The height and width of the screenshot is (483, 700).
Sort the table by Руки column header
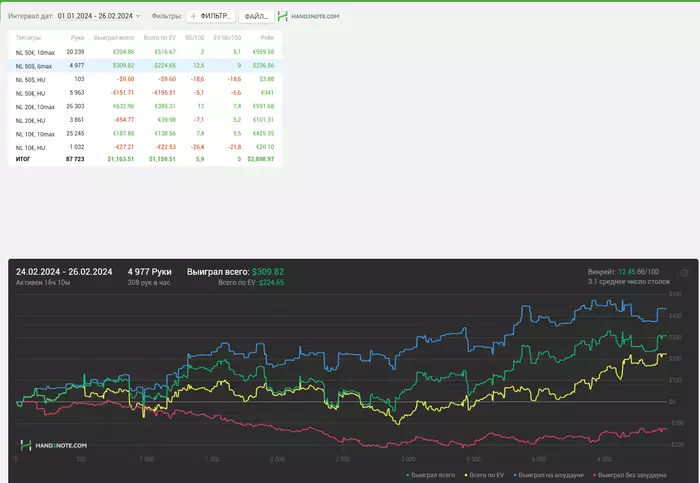77,38
